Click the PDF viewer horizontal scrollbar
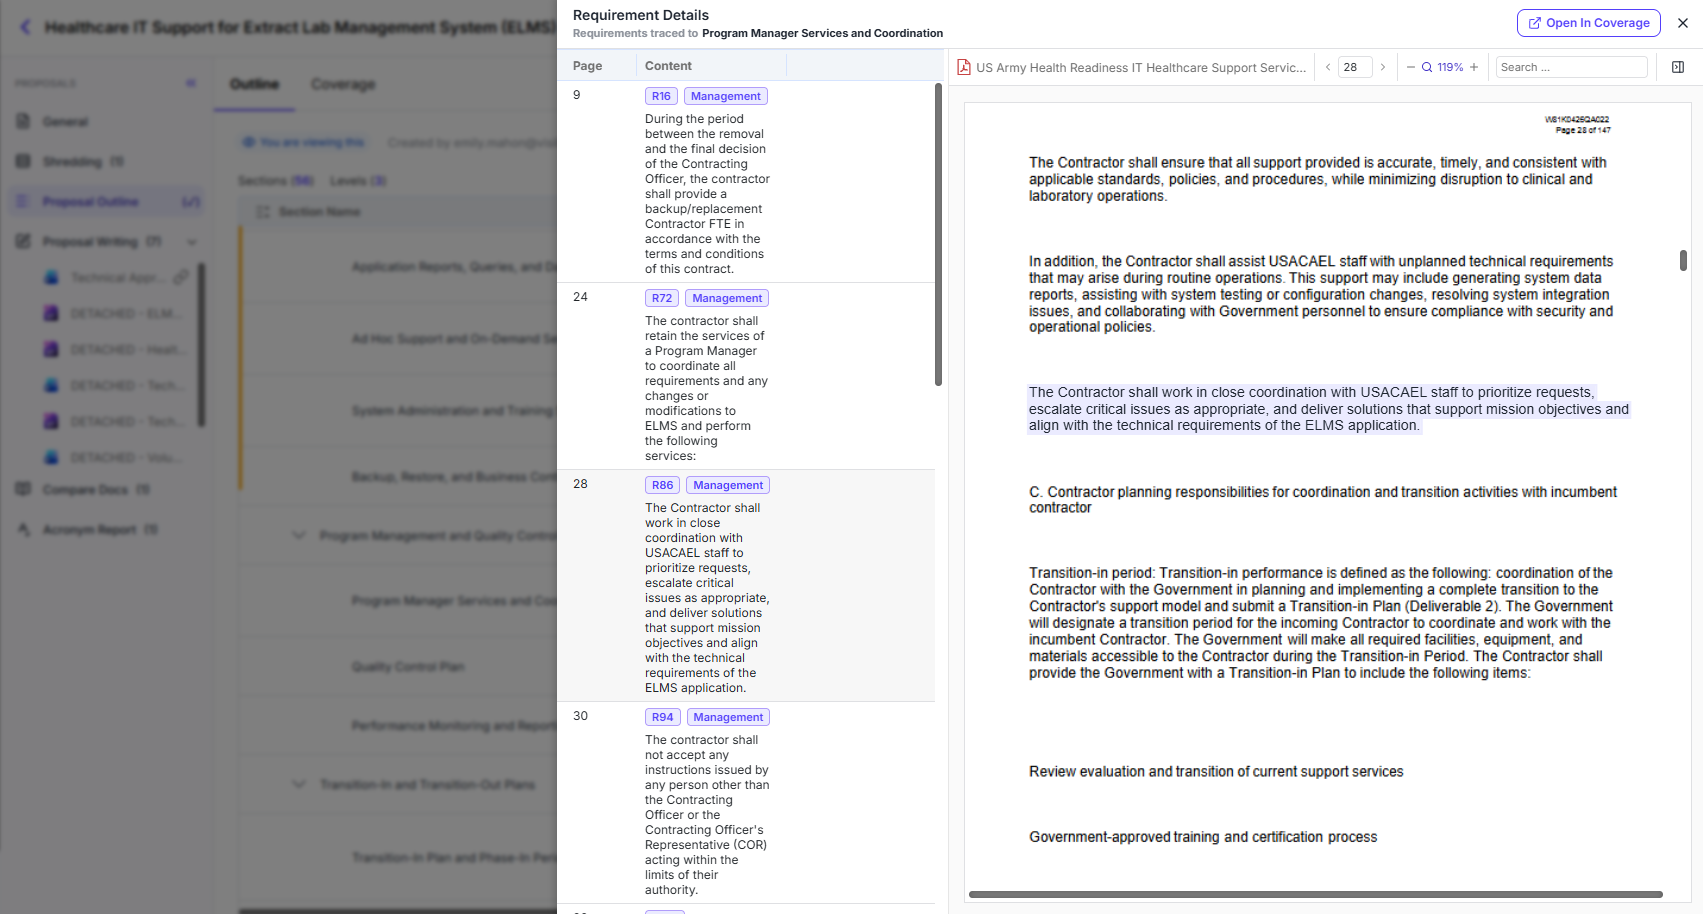Screen dimensions: 1703x914 point(1315,894)
